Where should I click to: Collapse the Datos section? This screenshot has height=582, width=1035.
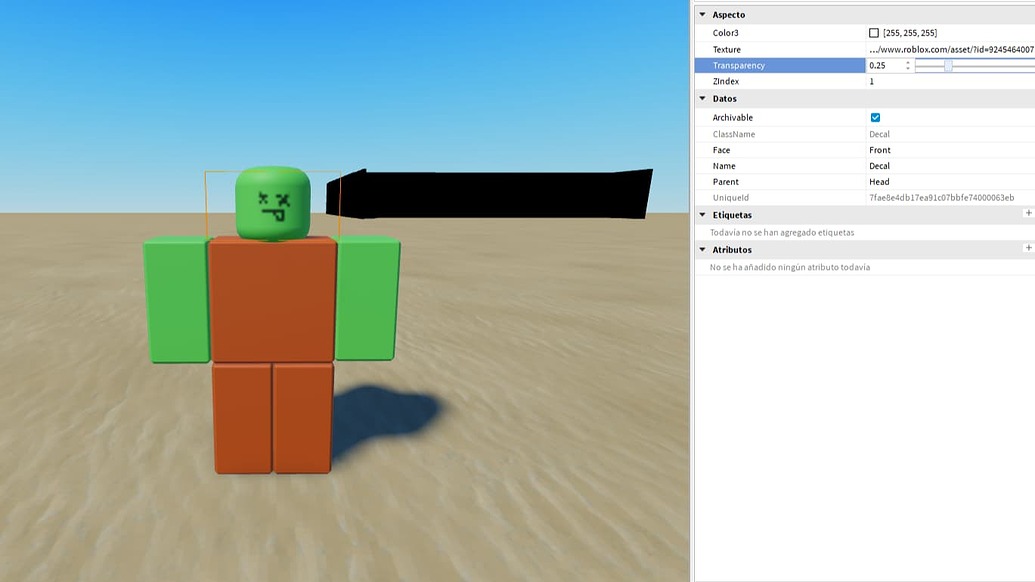(x=704, y=98)
